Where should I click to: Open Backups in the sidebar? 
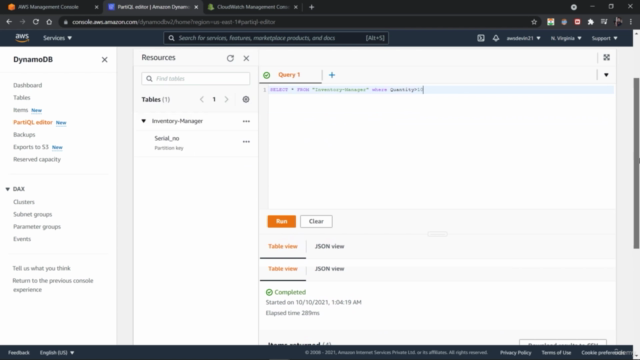(24, 134)
